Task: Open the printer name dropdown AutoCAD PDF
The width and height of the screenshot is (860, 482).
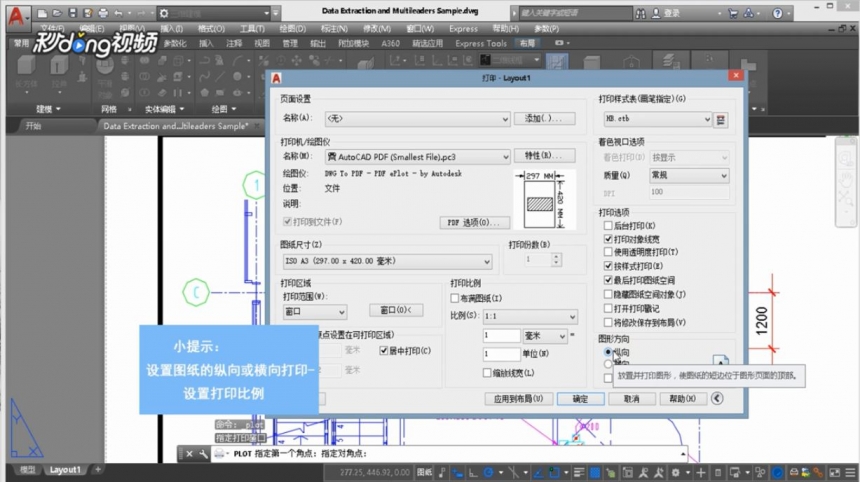Action: coord(417,157)
